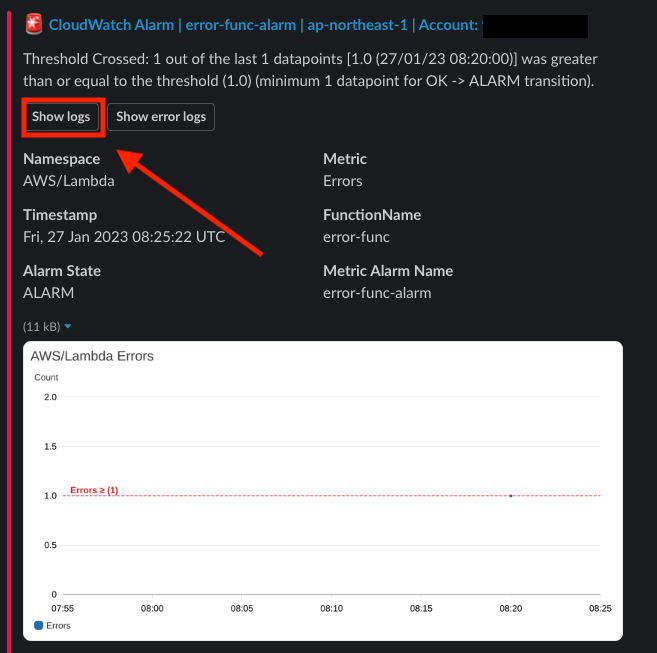Click the 08:00 time axis label

point(152,608)
